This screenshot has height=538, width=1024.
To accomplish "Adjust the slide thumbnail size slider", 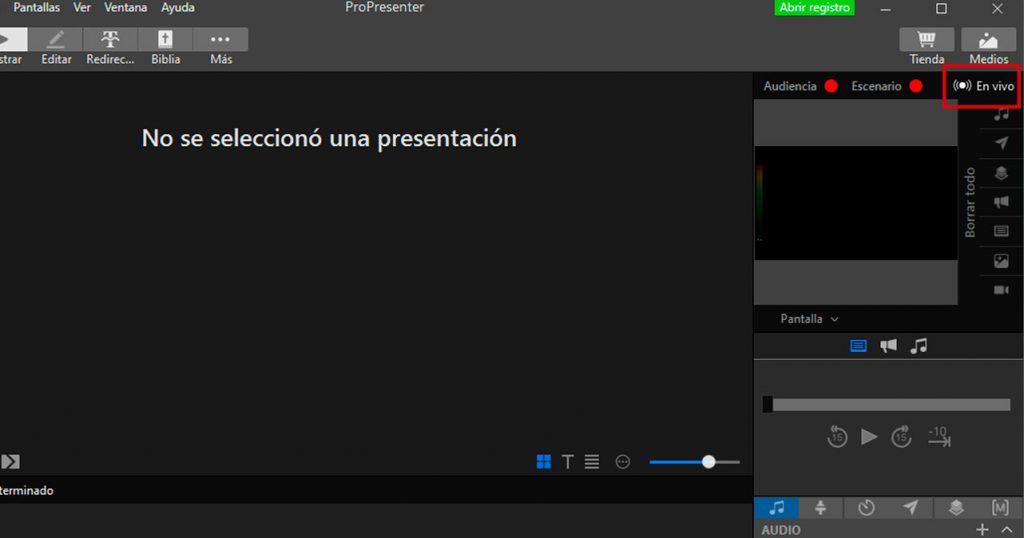I will point(708,462).
